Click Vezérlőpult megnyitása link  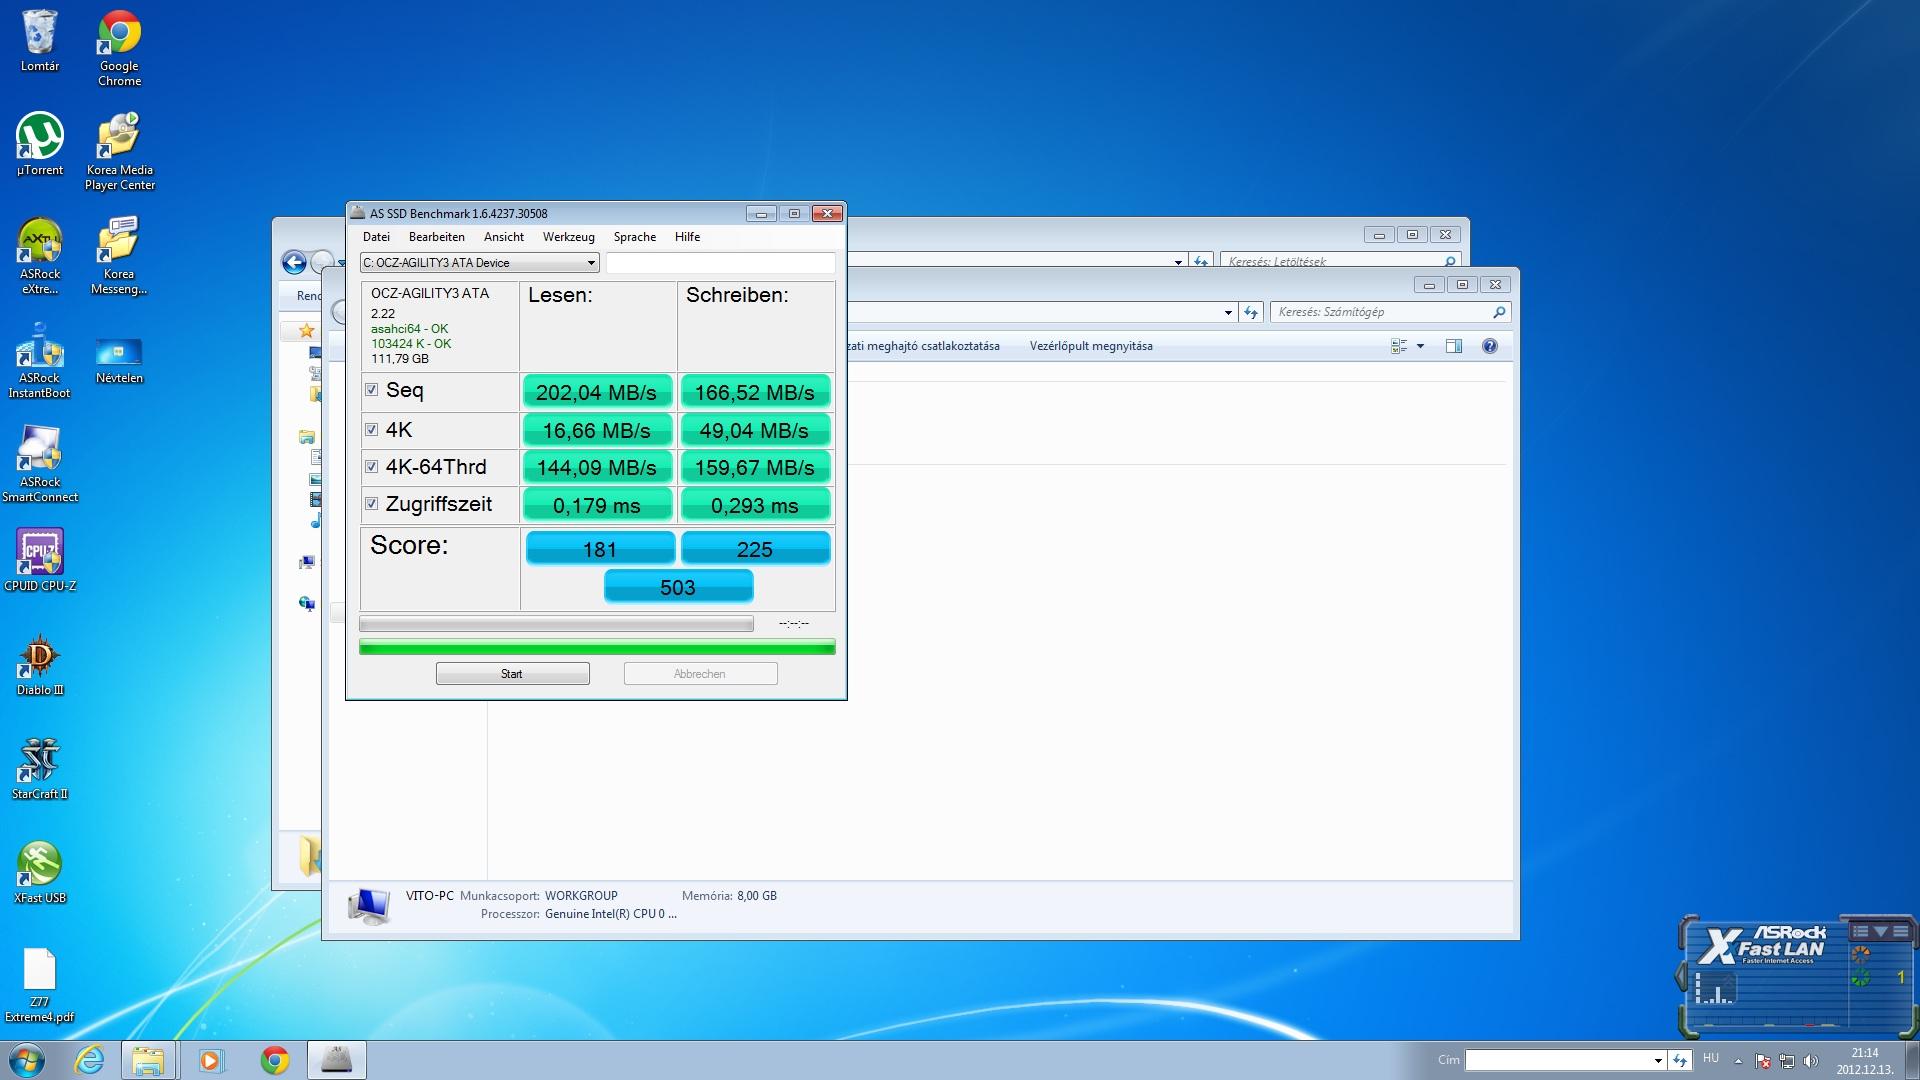point(1091,346)
